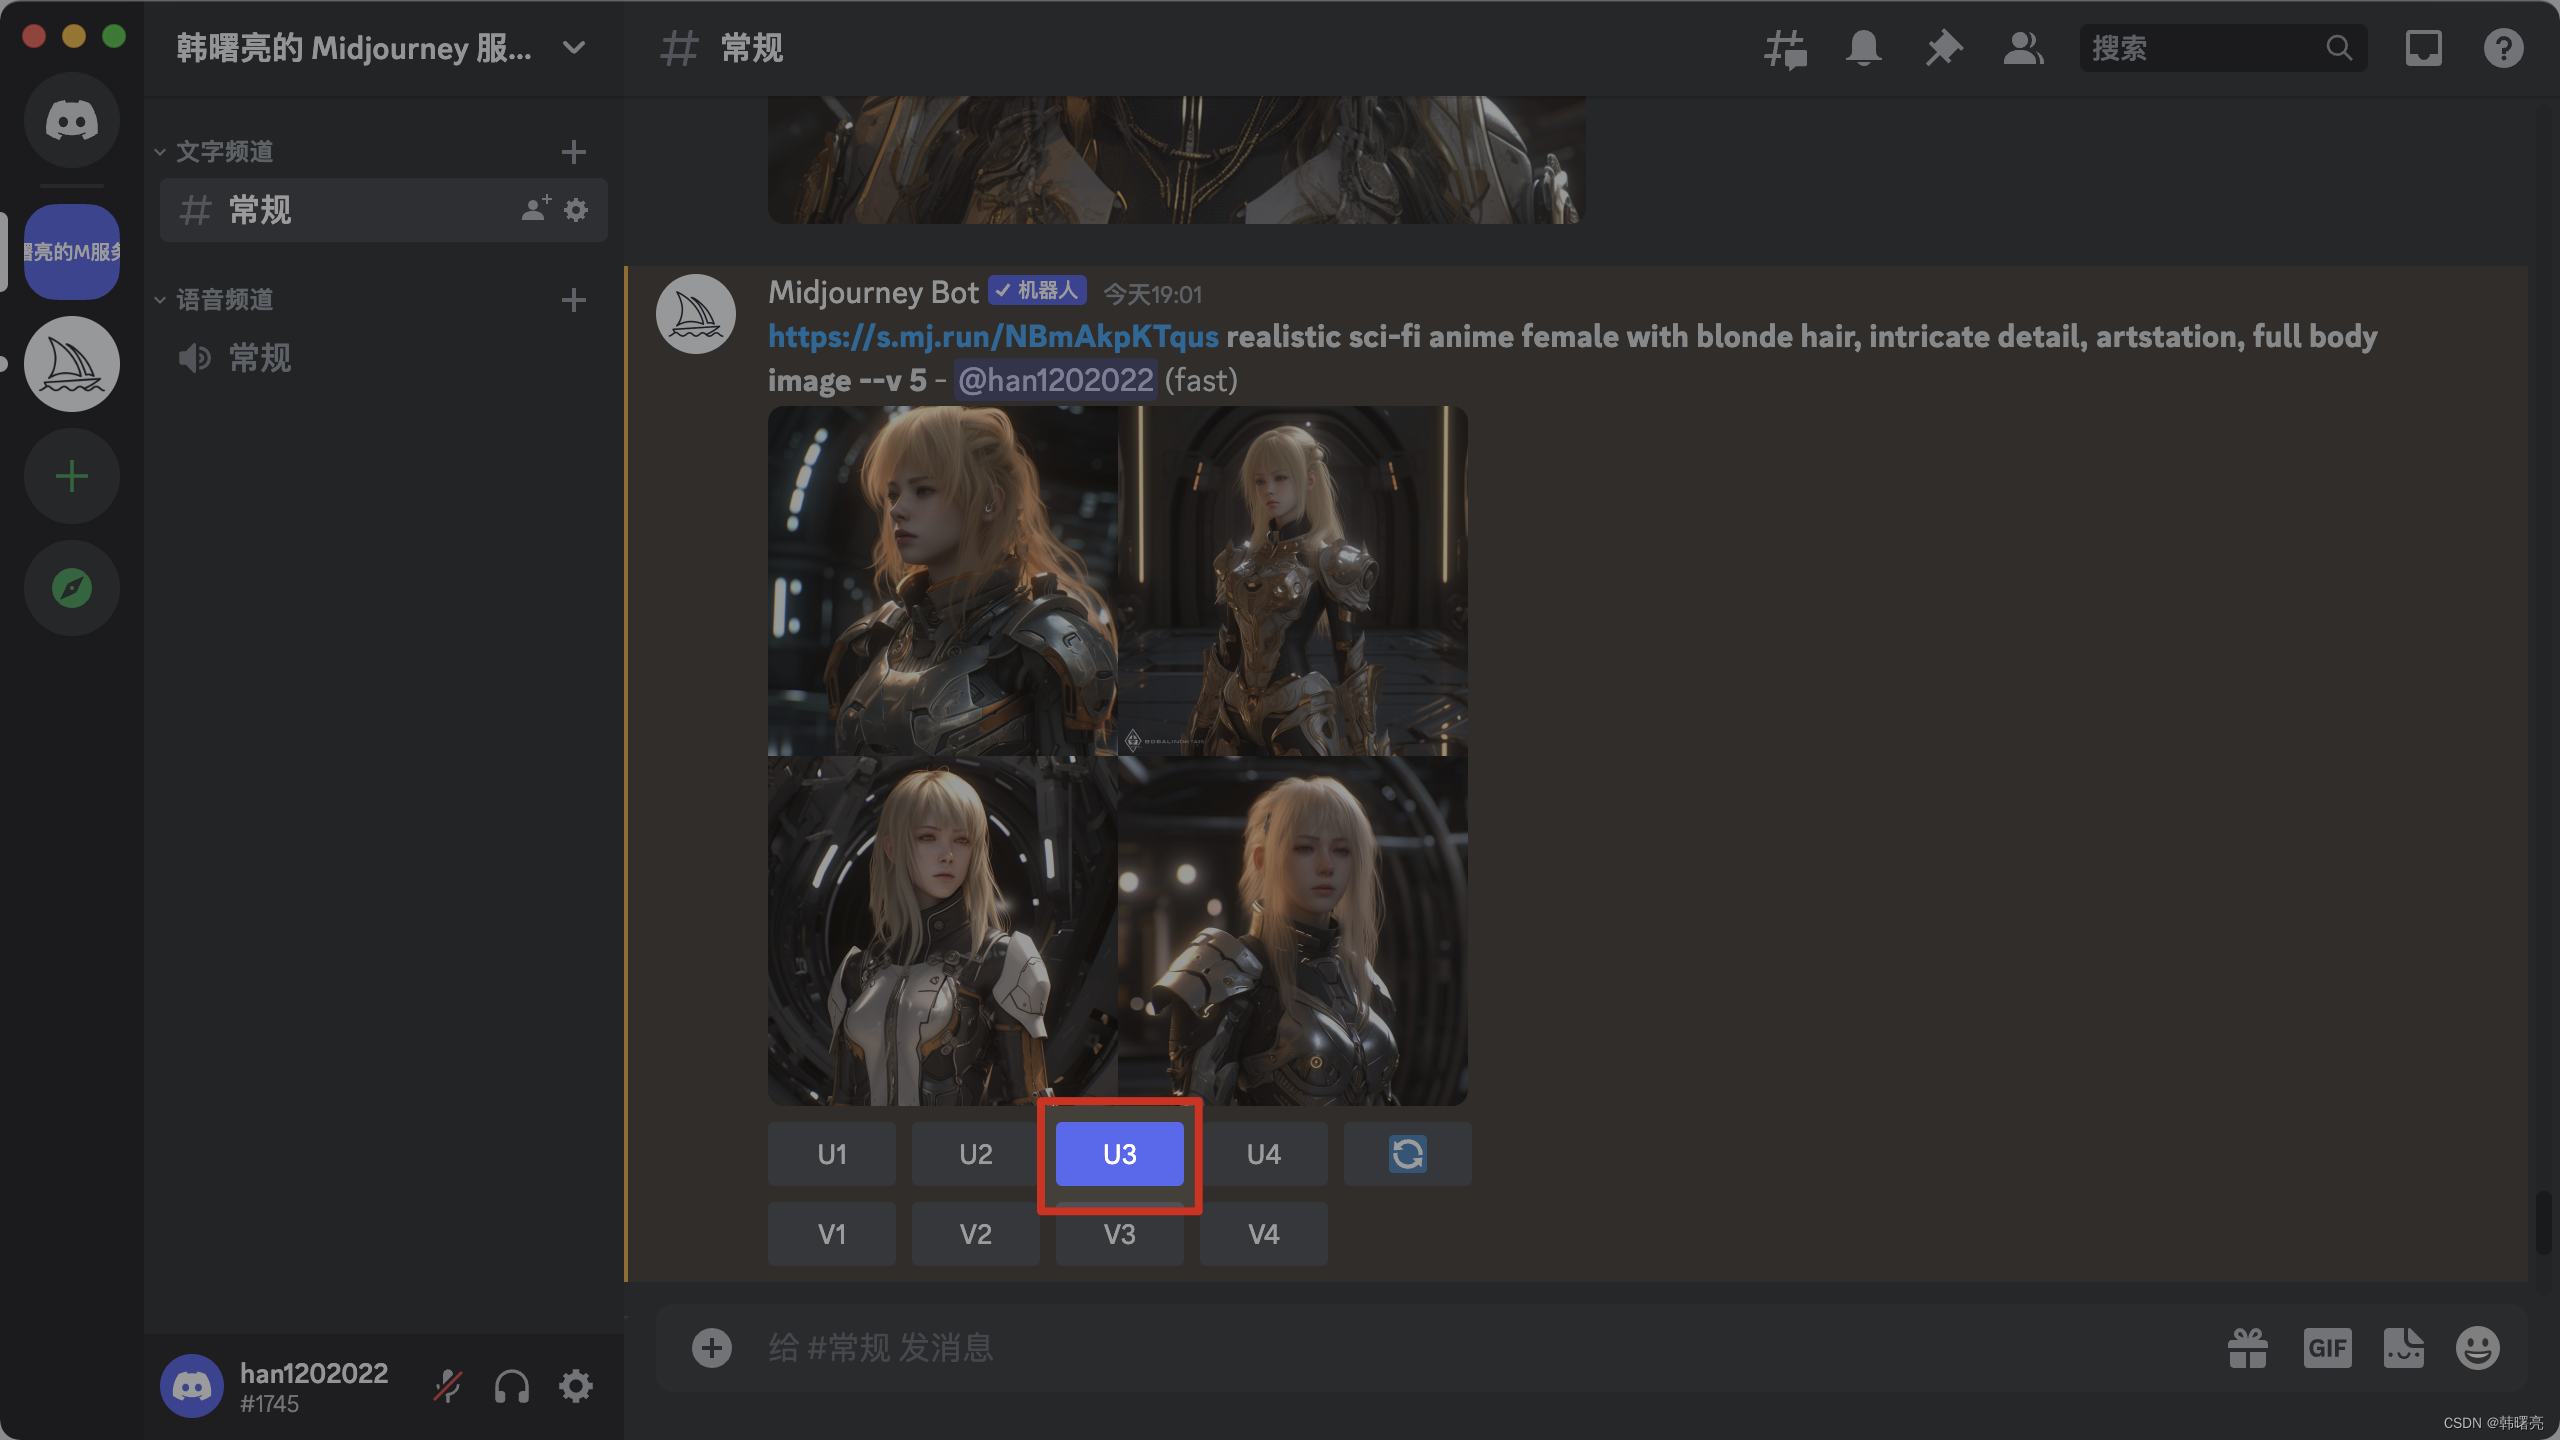Image resolution: width=2560 pixels, height=1440 pixels.
Task: Open the inbox icon in header
Action: (x=2423, y=48)
